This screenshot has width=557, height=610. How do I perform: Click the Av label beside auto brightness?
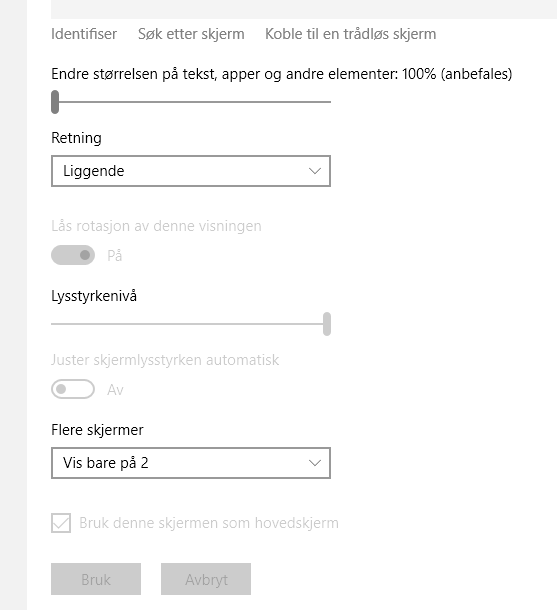115,389
